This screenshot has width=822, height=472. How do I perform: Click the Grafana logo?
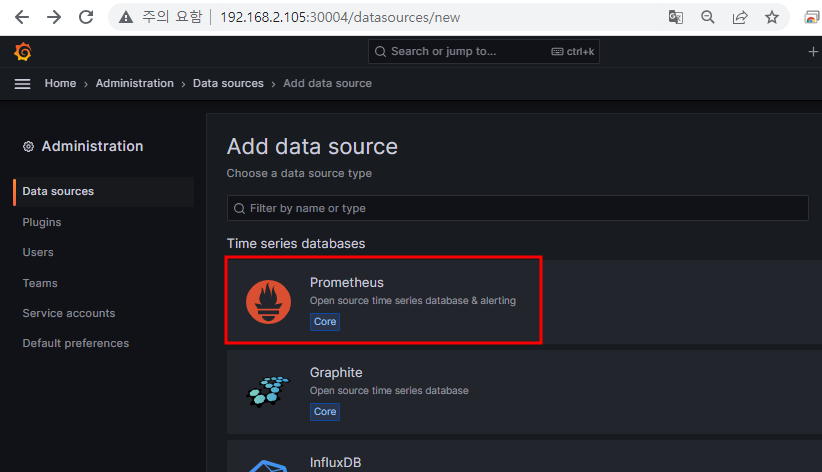coord(23,51)
